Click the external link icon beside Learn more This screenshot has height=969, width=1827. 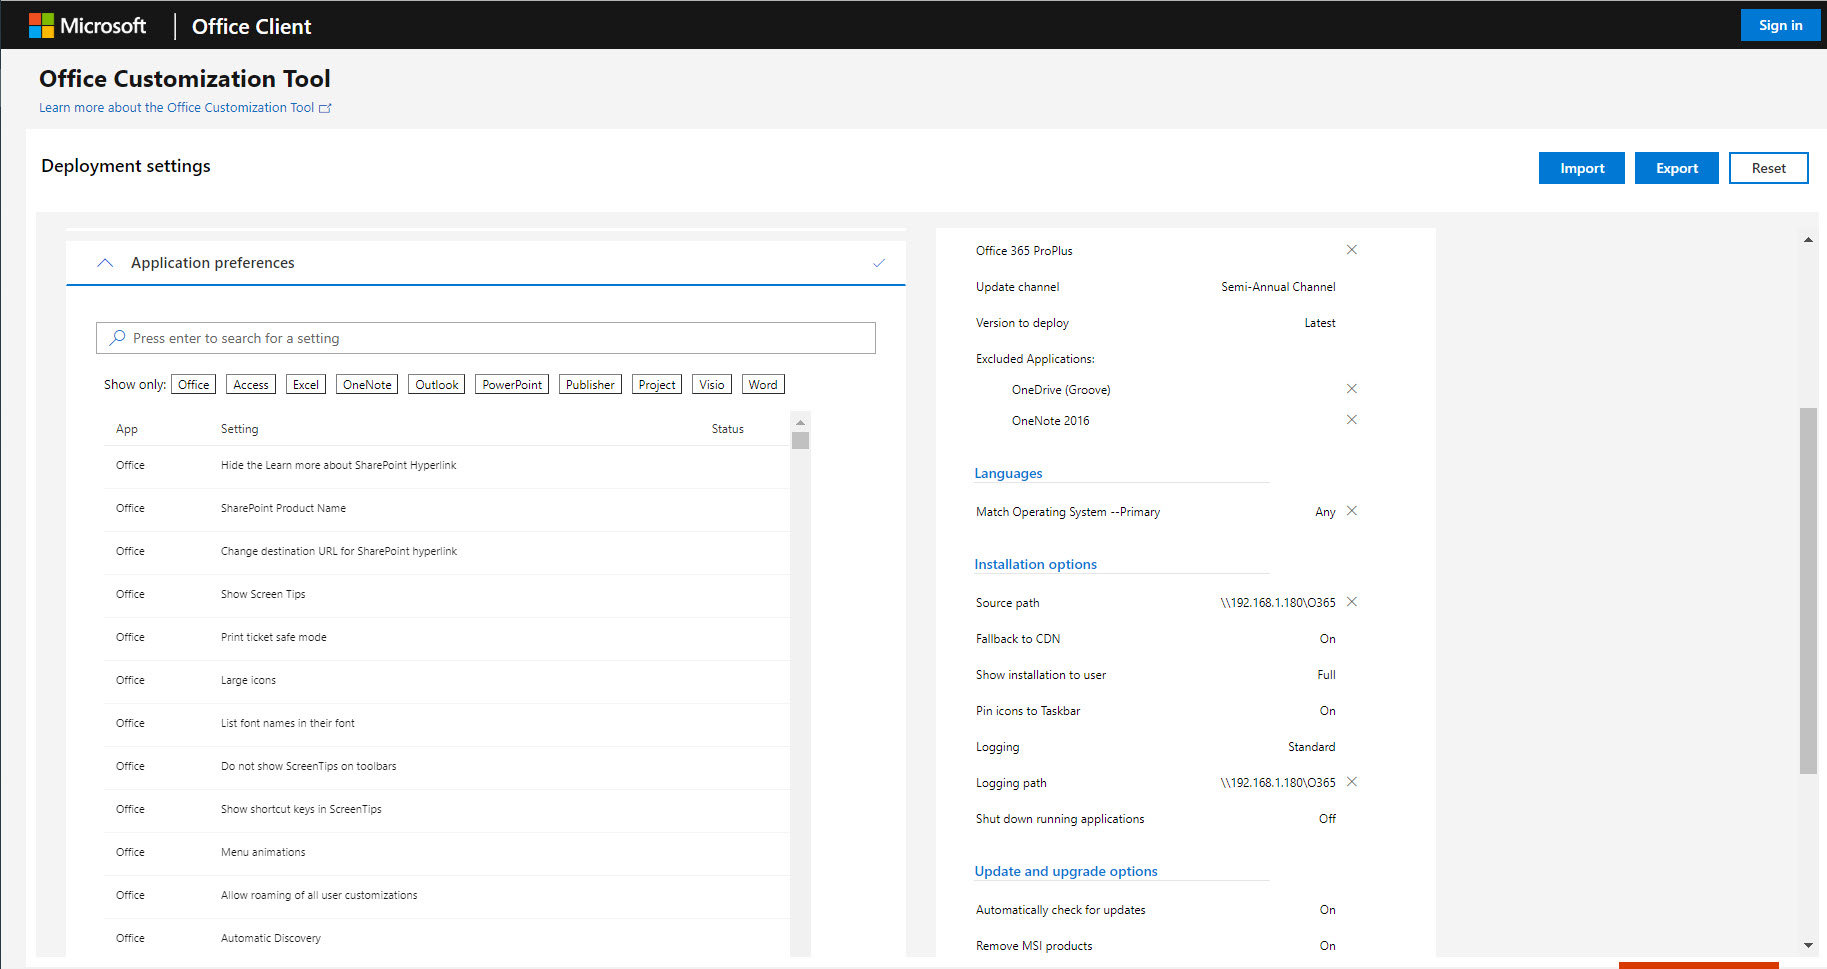(x=325, y=108)
